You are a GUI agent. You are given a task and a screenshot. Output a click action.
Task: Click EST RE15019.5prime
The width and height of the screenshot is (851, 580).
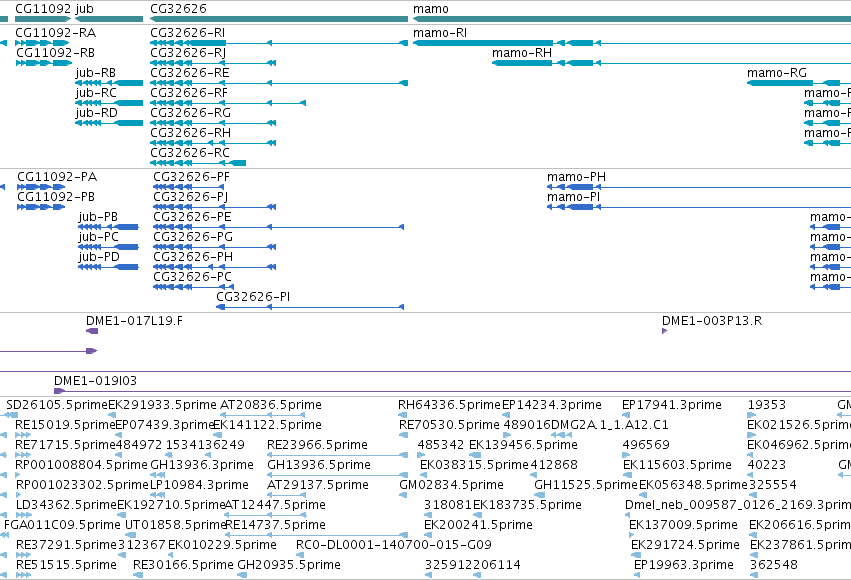[x=65, y=425]
